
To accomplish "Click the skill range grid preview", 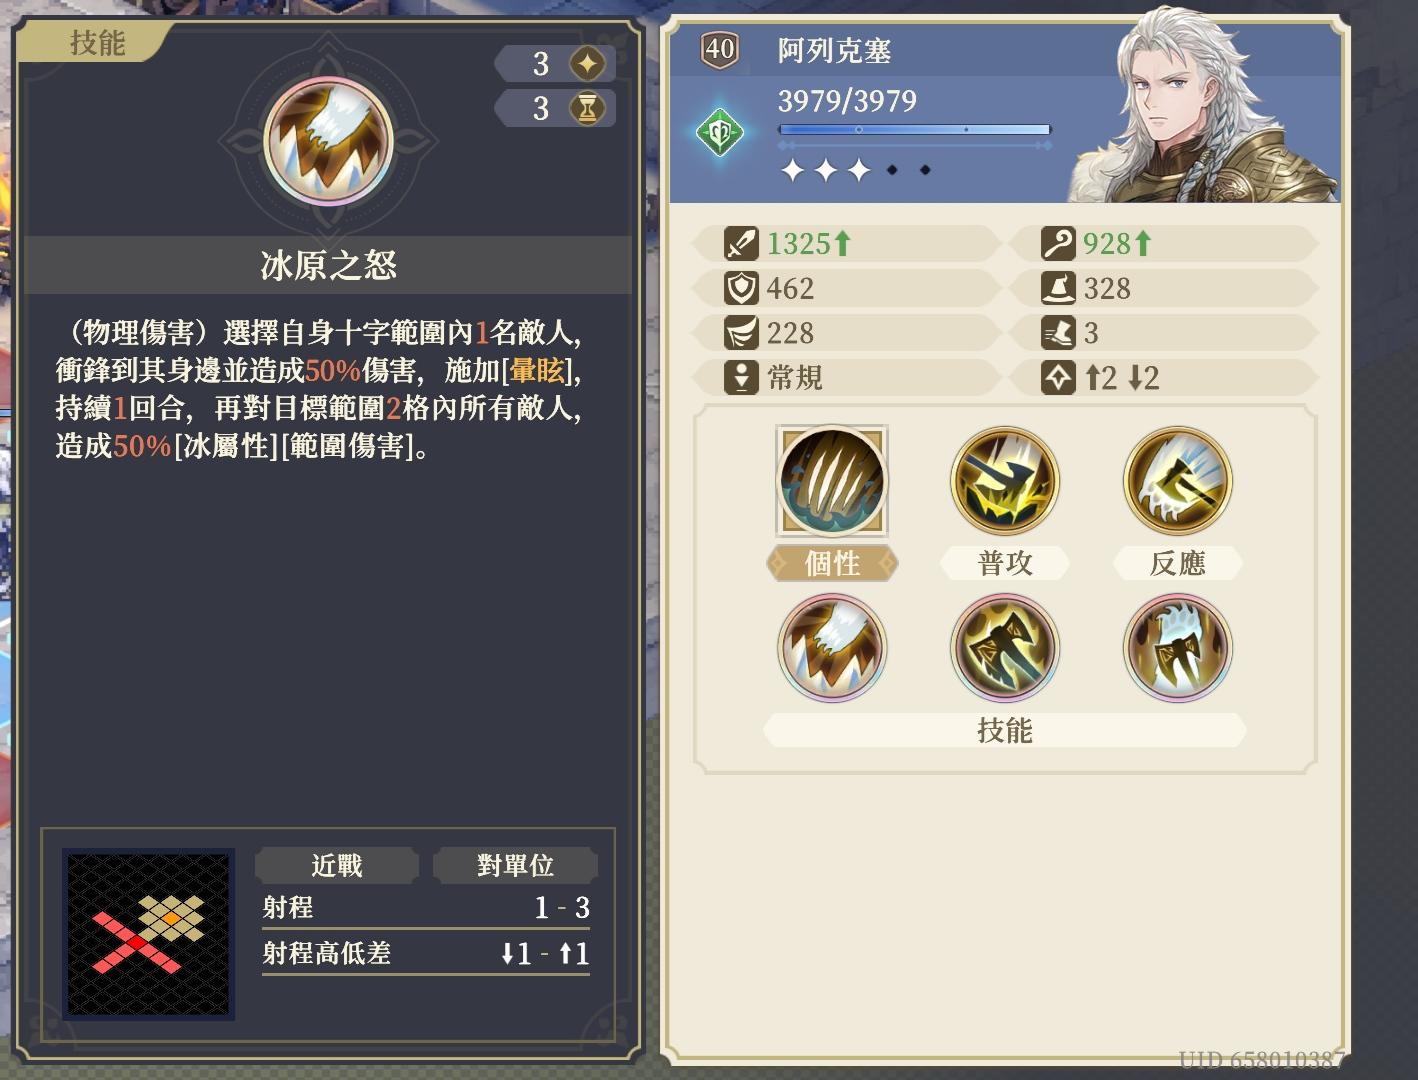I will point(149,934).
